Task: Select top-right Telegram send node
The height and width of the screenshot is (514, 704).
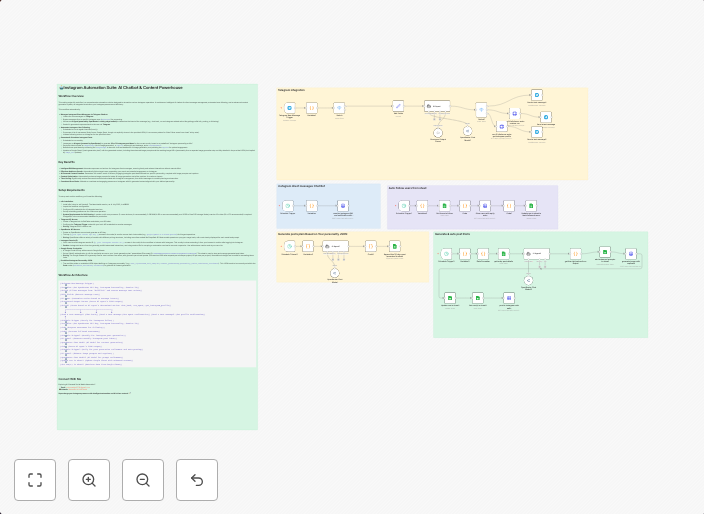Action: [537, 96]
